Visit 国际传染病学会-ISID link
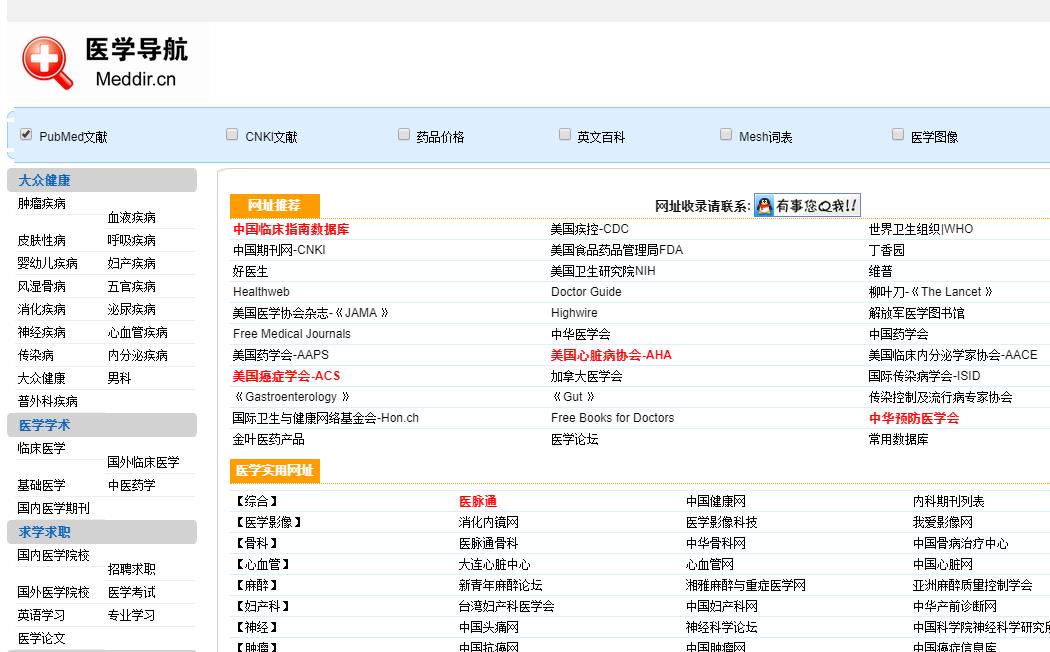Image resolution: width=1050 pixels, height=652 pixels. click(x=924, y=376)
